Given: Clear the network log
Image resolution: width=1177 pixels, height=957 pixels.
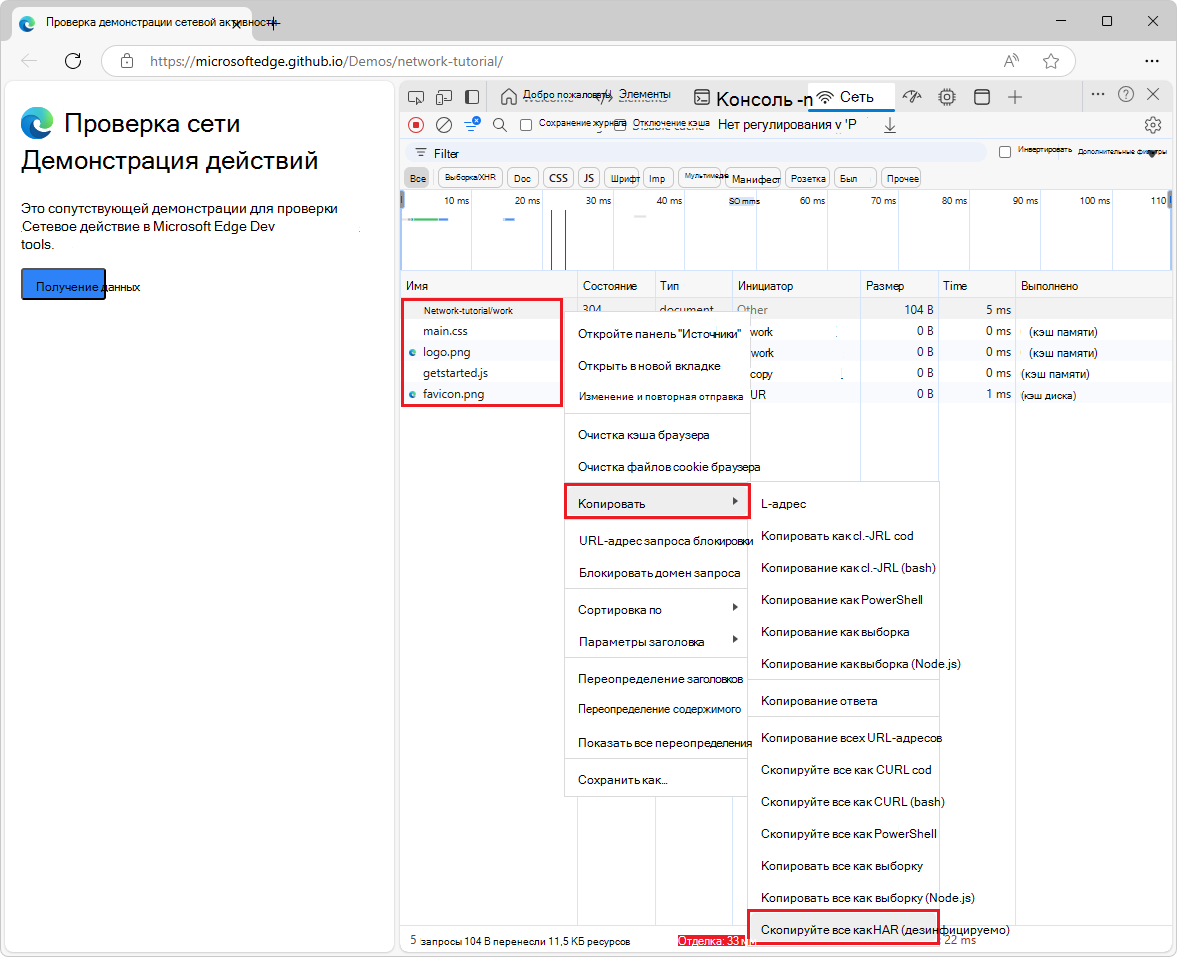Looking at the screenshot, I should (444, 125).
